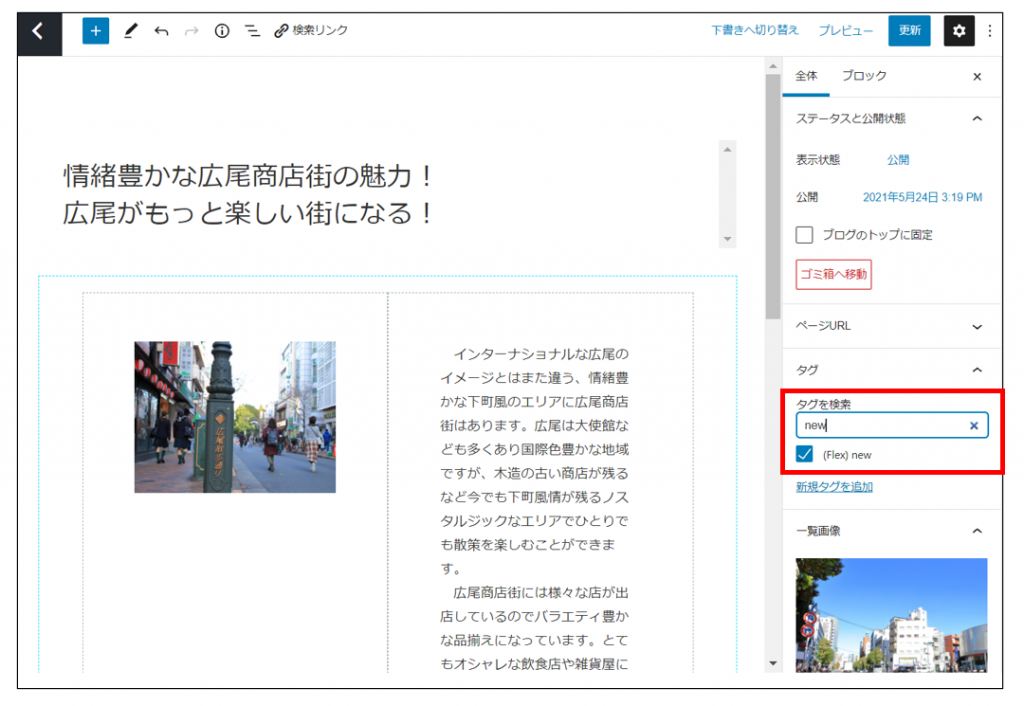
Task: Select the pencil edit tool
Action: pyautogui.click(x=130, y=31)
